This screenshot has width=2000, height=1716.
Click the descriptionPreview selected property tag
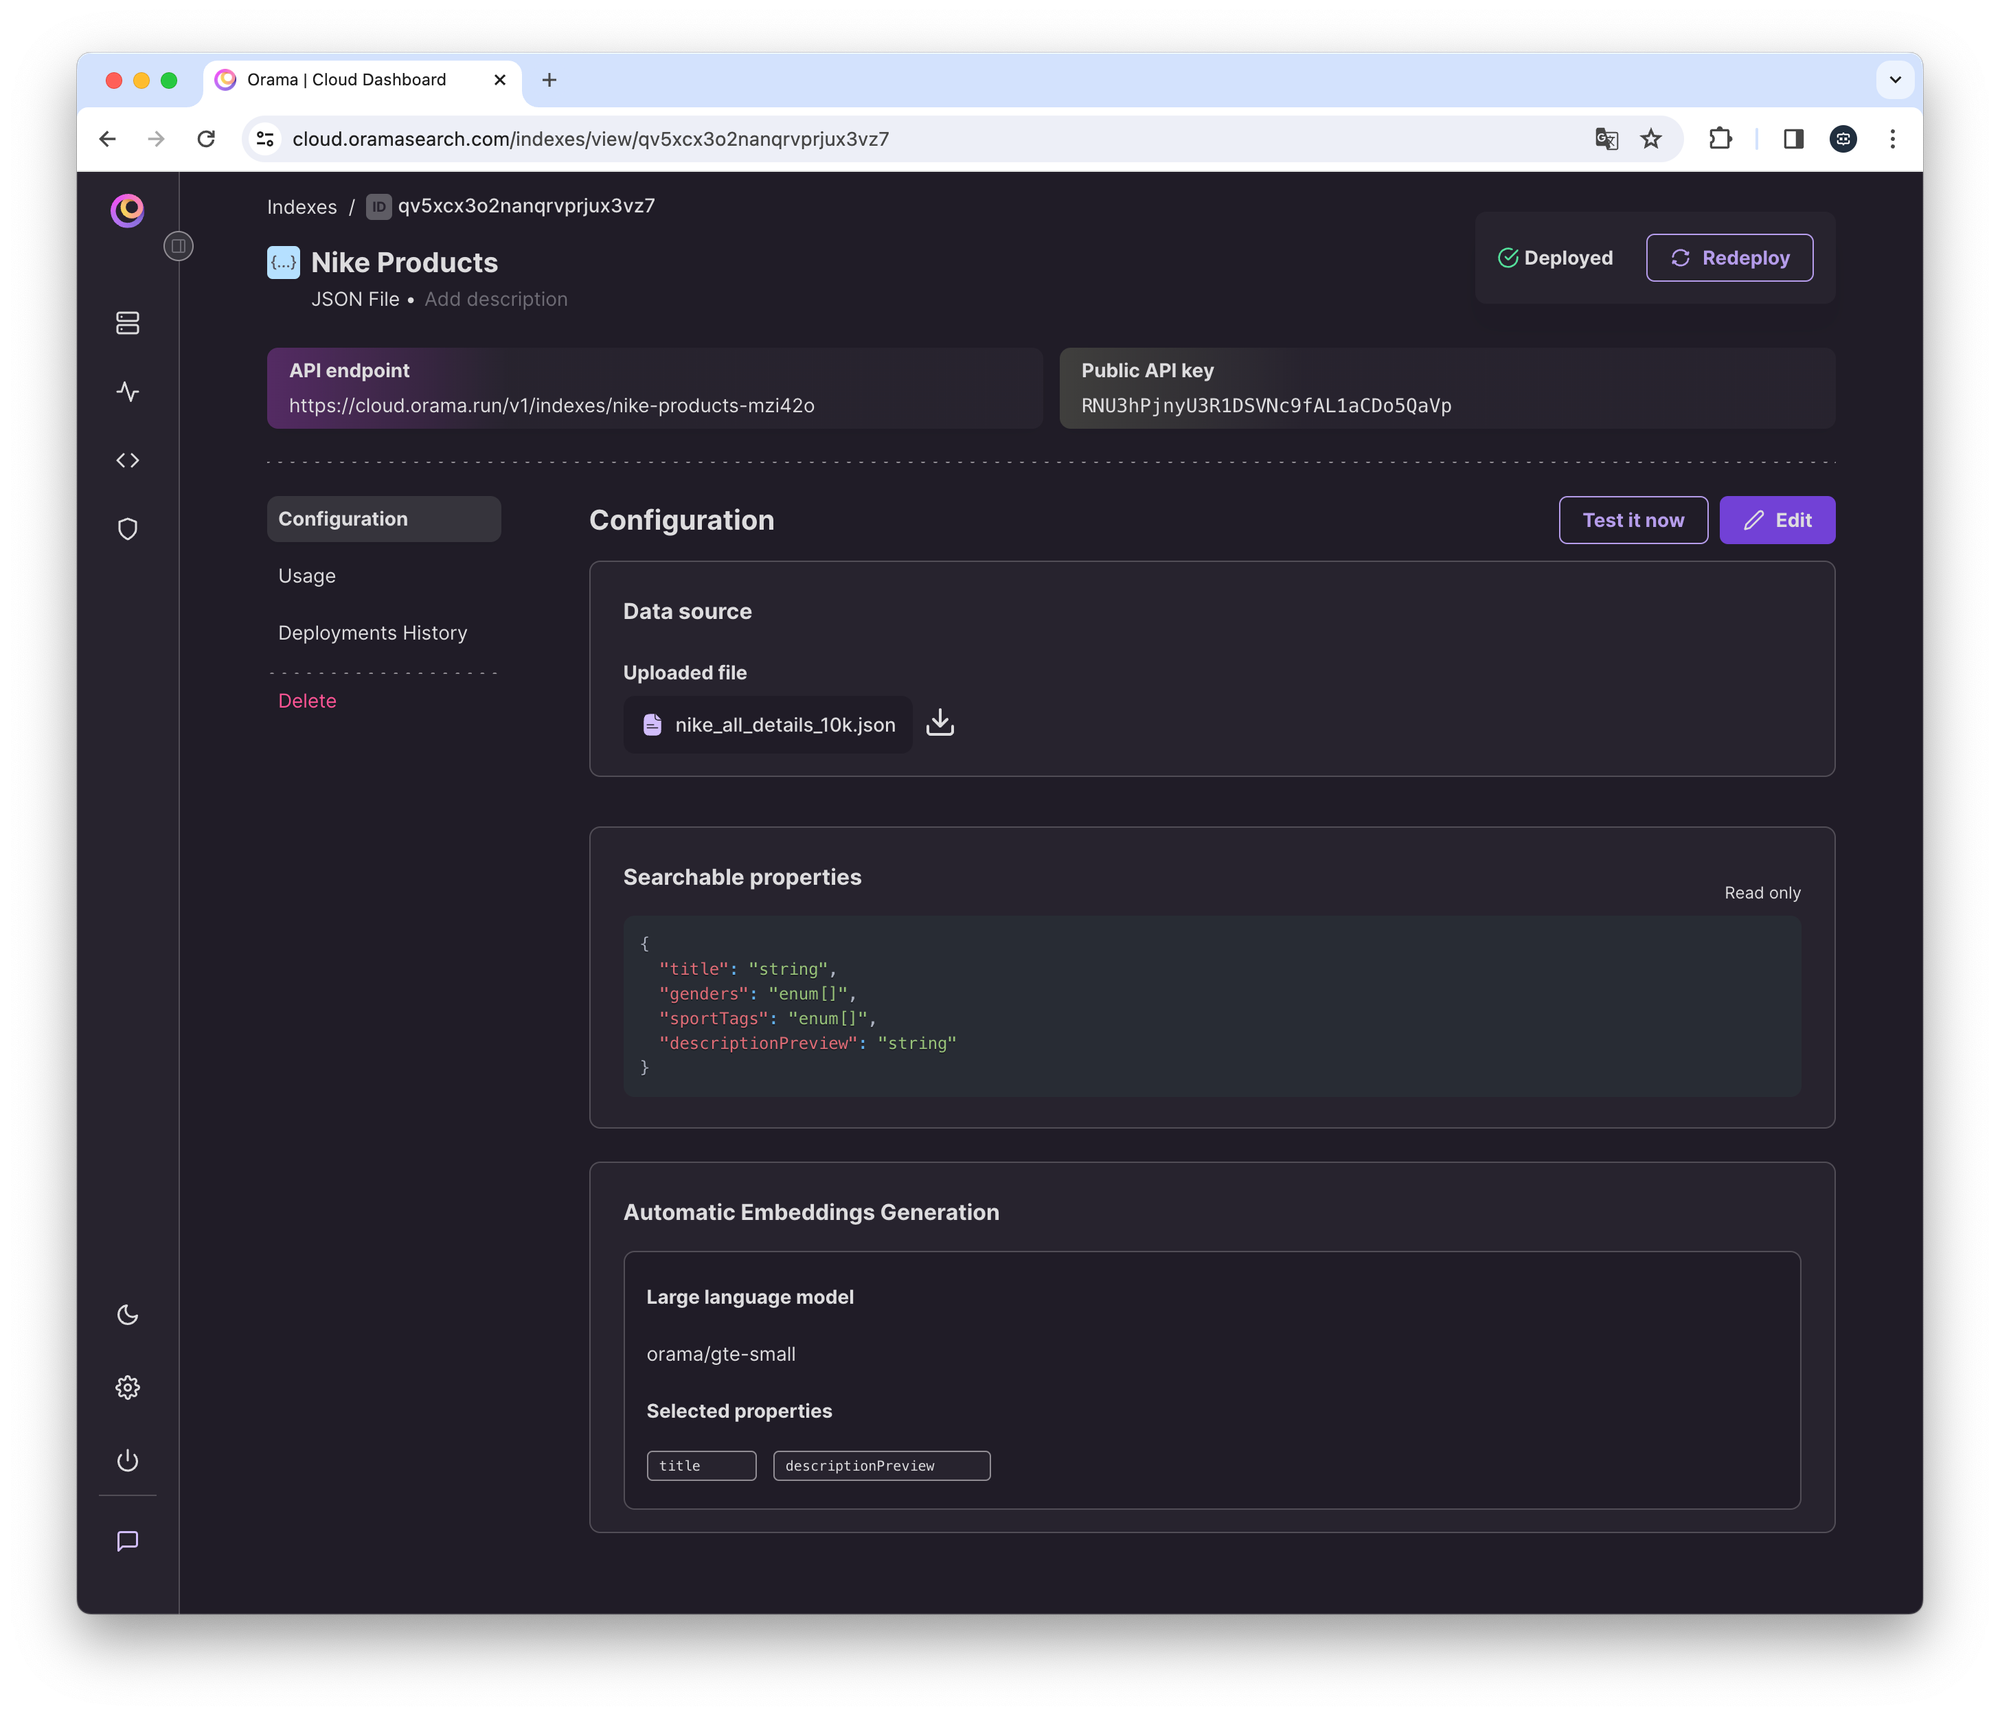pos(881,1466)
